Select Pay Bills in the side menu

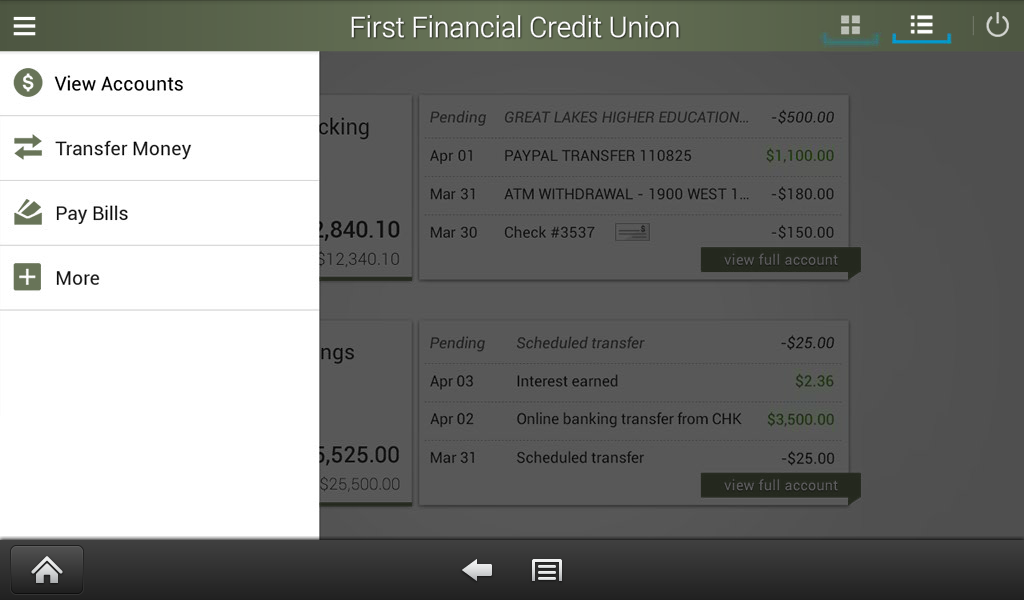[94, 212]
